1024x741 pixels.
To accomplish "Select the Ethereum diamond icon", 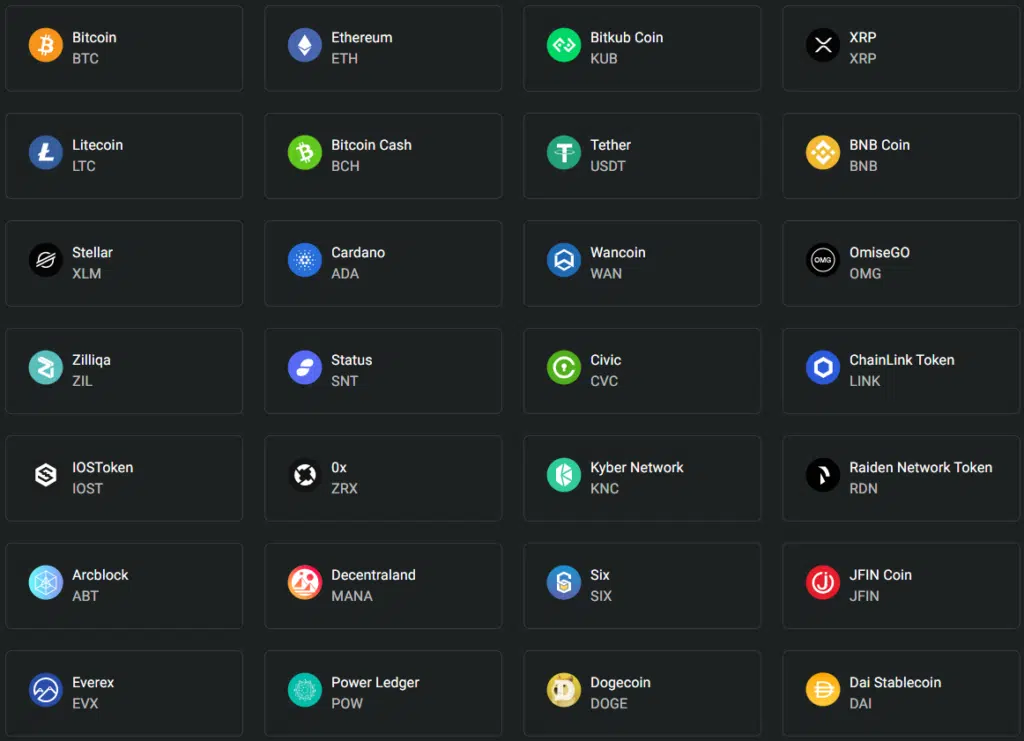I will [x=305, y=45].
